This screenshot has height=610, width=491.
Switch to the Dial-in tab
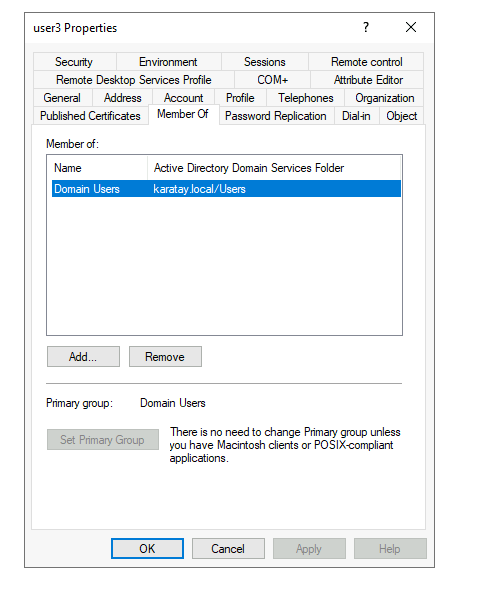tap(356, 116)
